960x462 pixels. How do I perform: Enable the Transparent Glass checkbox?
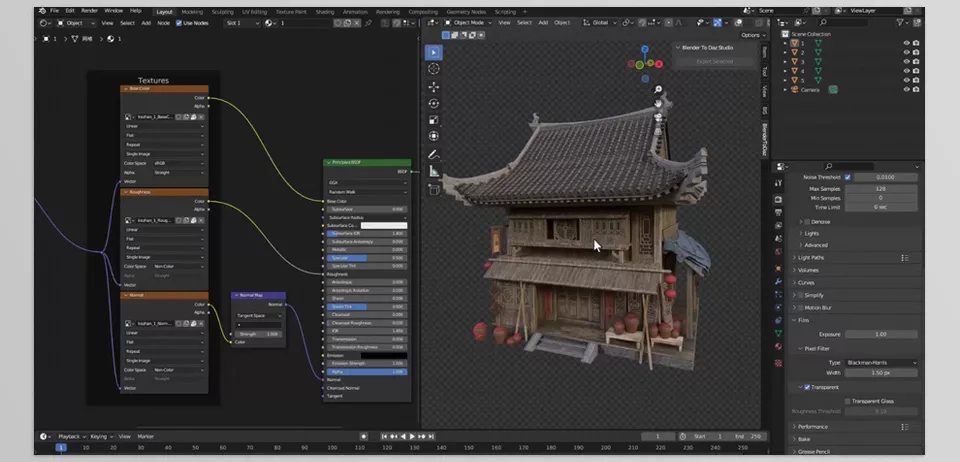click(847, 401)
